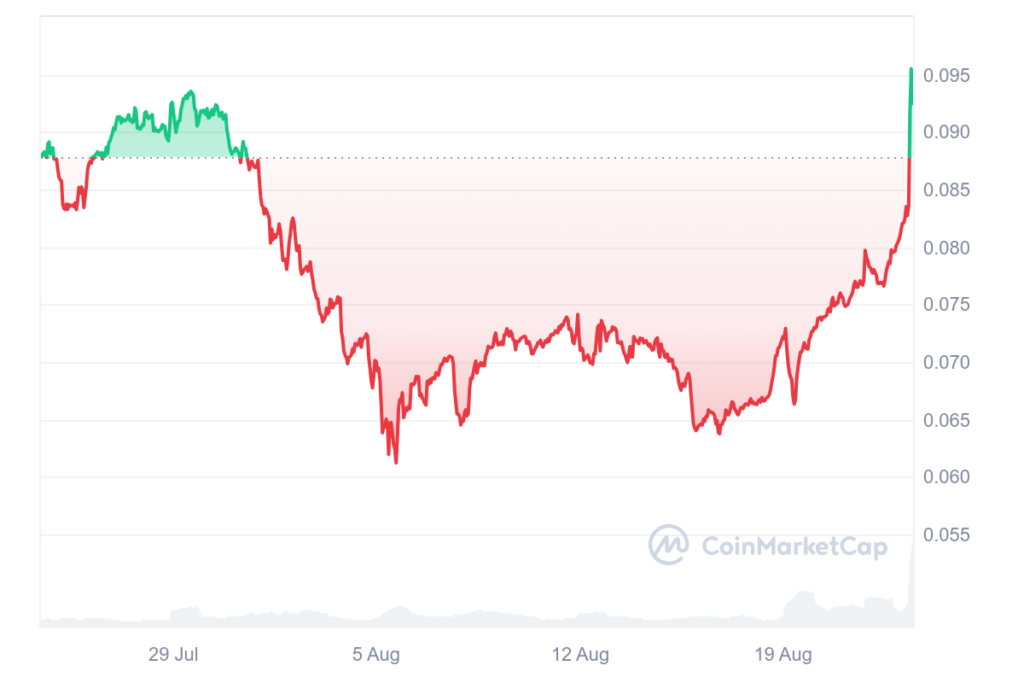Viewport: 1024px width, 683px height.
Task: Click the 29 Jul date label
Action: [x=172, y=655]
